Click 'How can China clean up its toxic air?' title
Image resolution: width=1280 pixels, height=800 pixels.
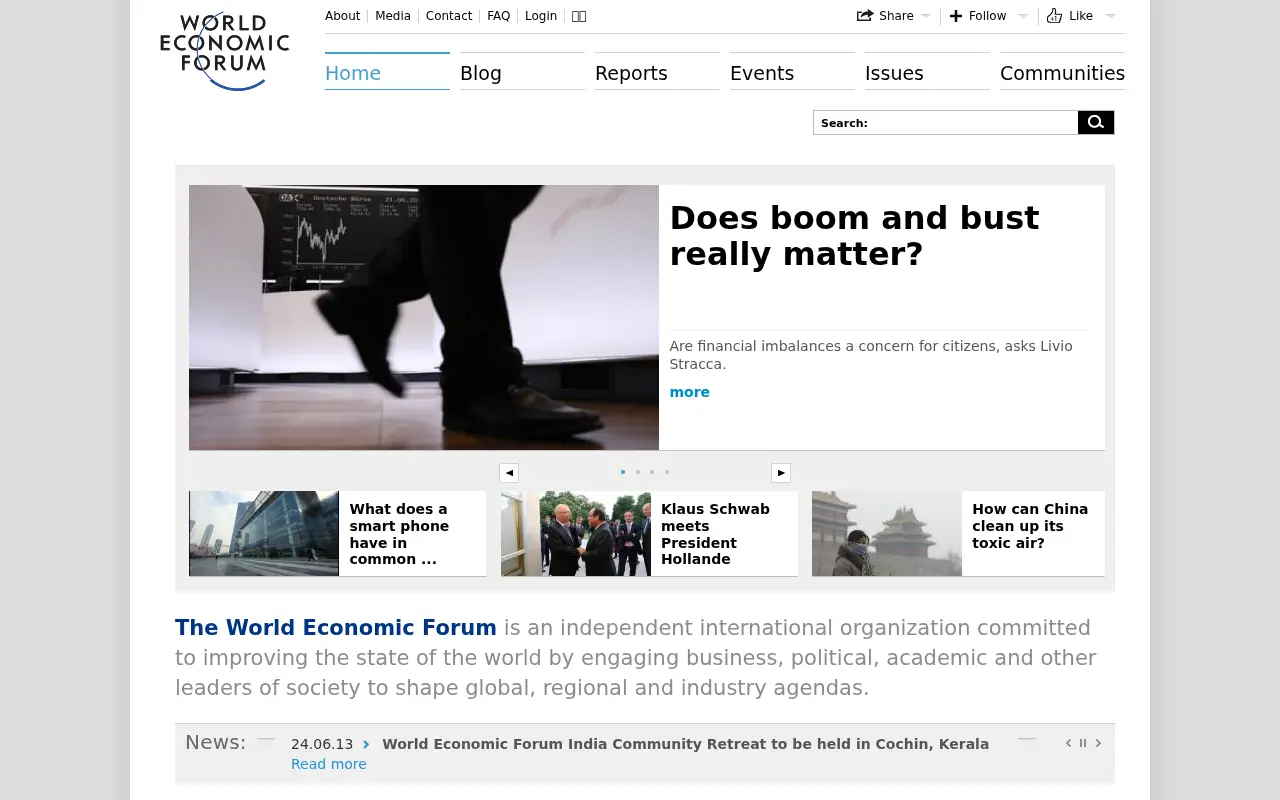[1030, 526]
